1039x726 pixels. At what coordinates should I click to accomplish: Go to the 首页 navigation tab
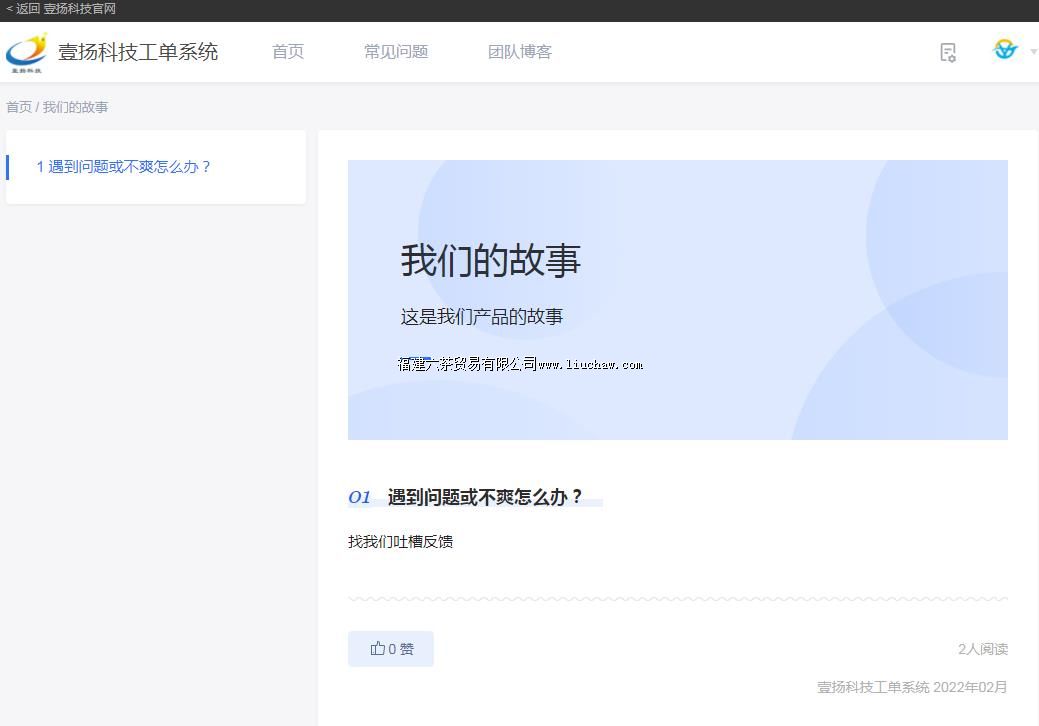point(288,52)
